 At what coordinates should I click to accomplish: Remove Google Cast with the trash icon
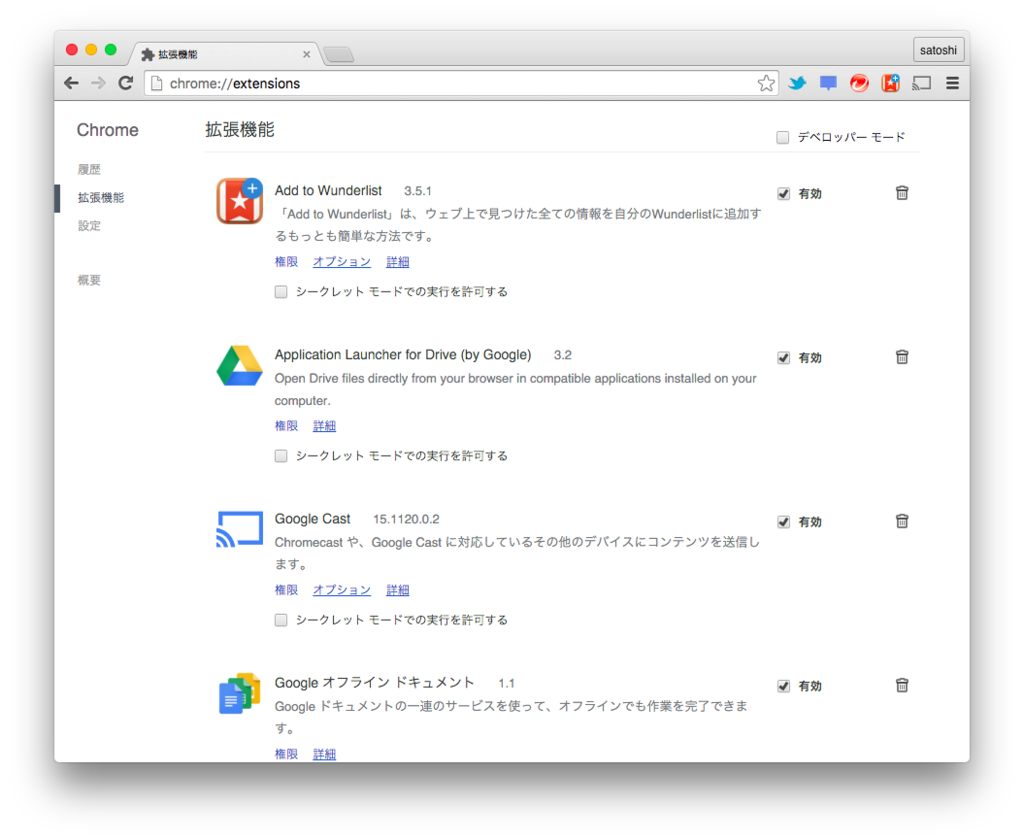[902, 521]
